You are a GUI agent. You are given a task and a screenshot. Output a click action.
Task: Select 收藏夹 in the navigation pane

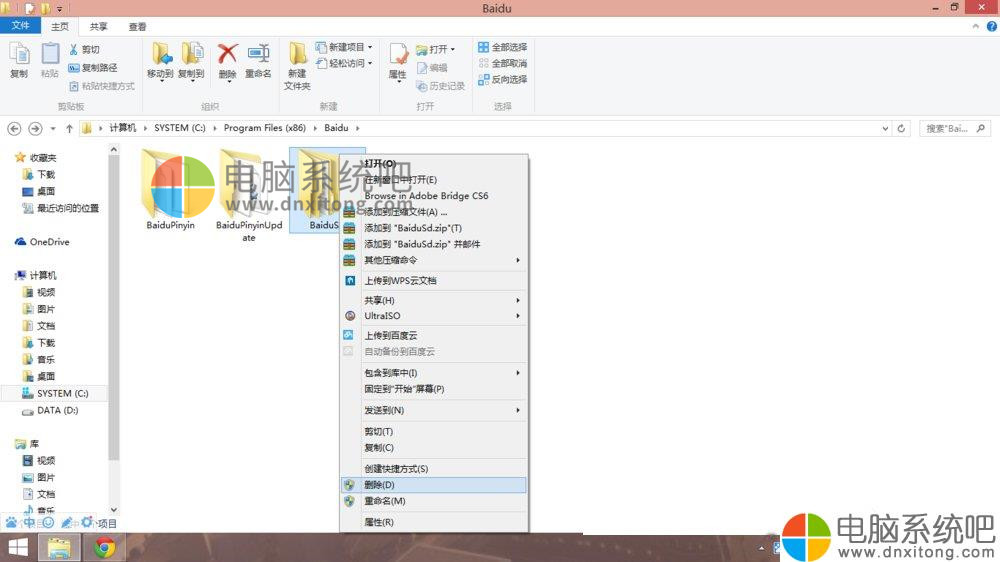point(36,158)
